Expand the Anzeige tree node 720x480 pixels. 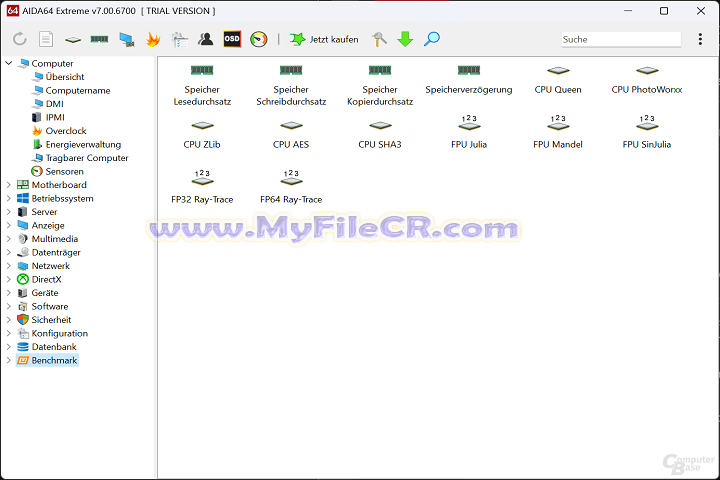[9, 226]
